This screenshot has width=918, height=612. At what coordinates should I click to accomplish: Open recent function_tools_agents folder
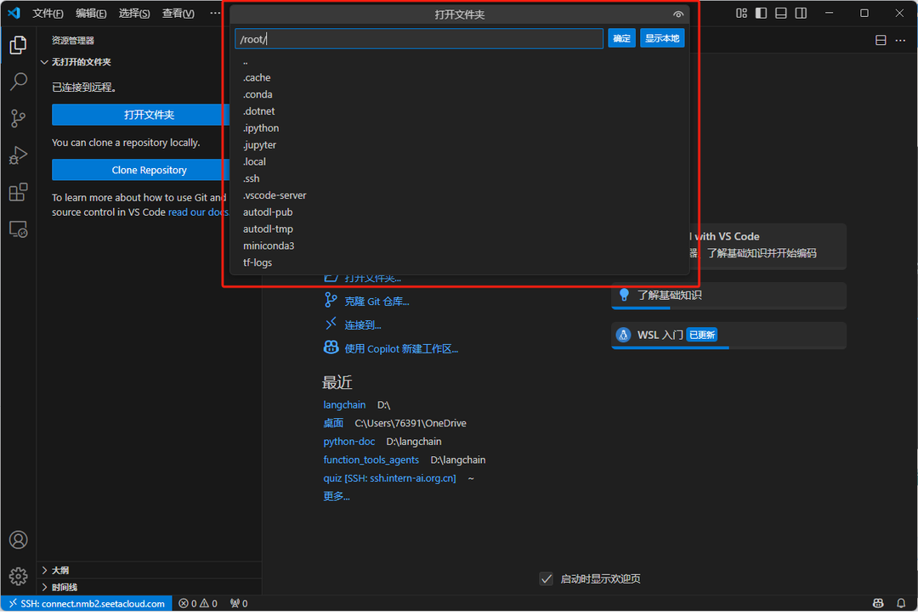pyautogui.click(x=371, y=460)
